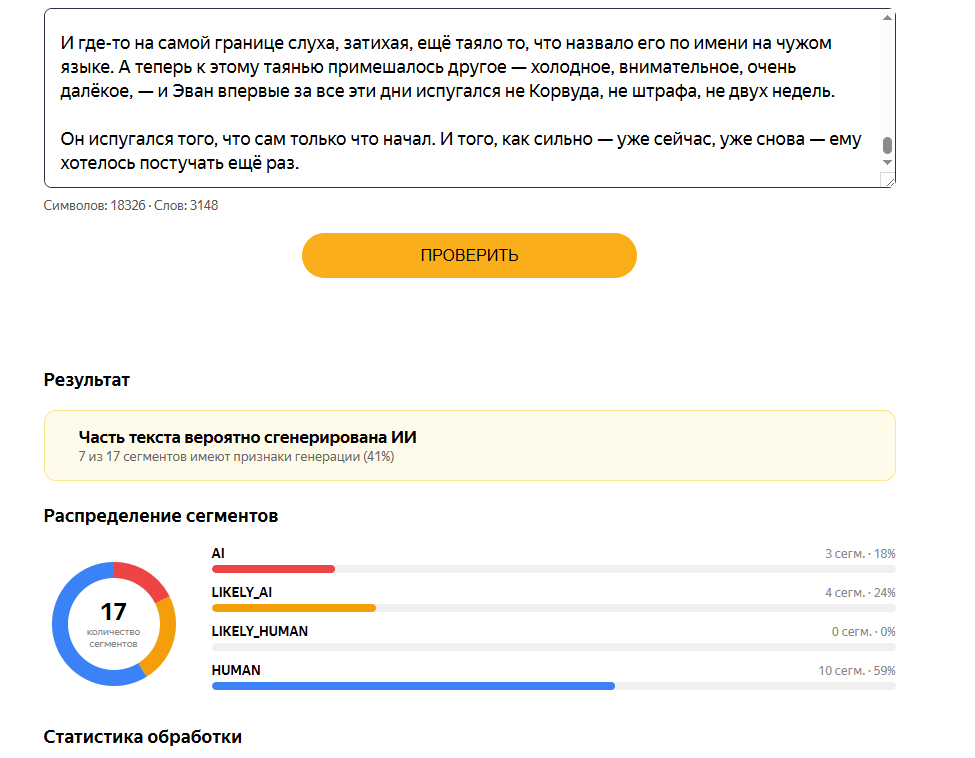This screenshot has width=975, height=758.
Task: Click the orange LIKELY_AI progress bar
Action: point(293,608)
